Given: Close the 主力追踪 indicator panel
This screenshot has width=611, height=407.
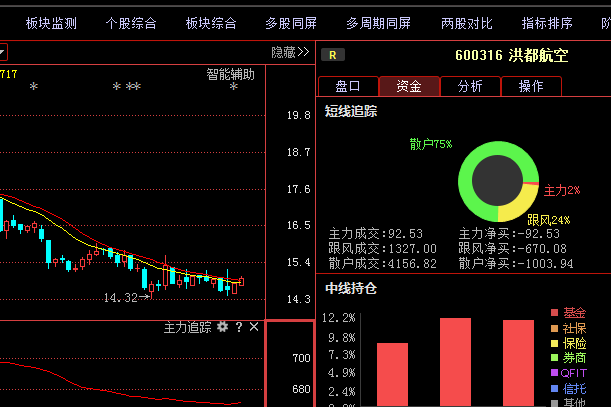Looking at the screenshot, I should tap(254, 327).
